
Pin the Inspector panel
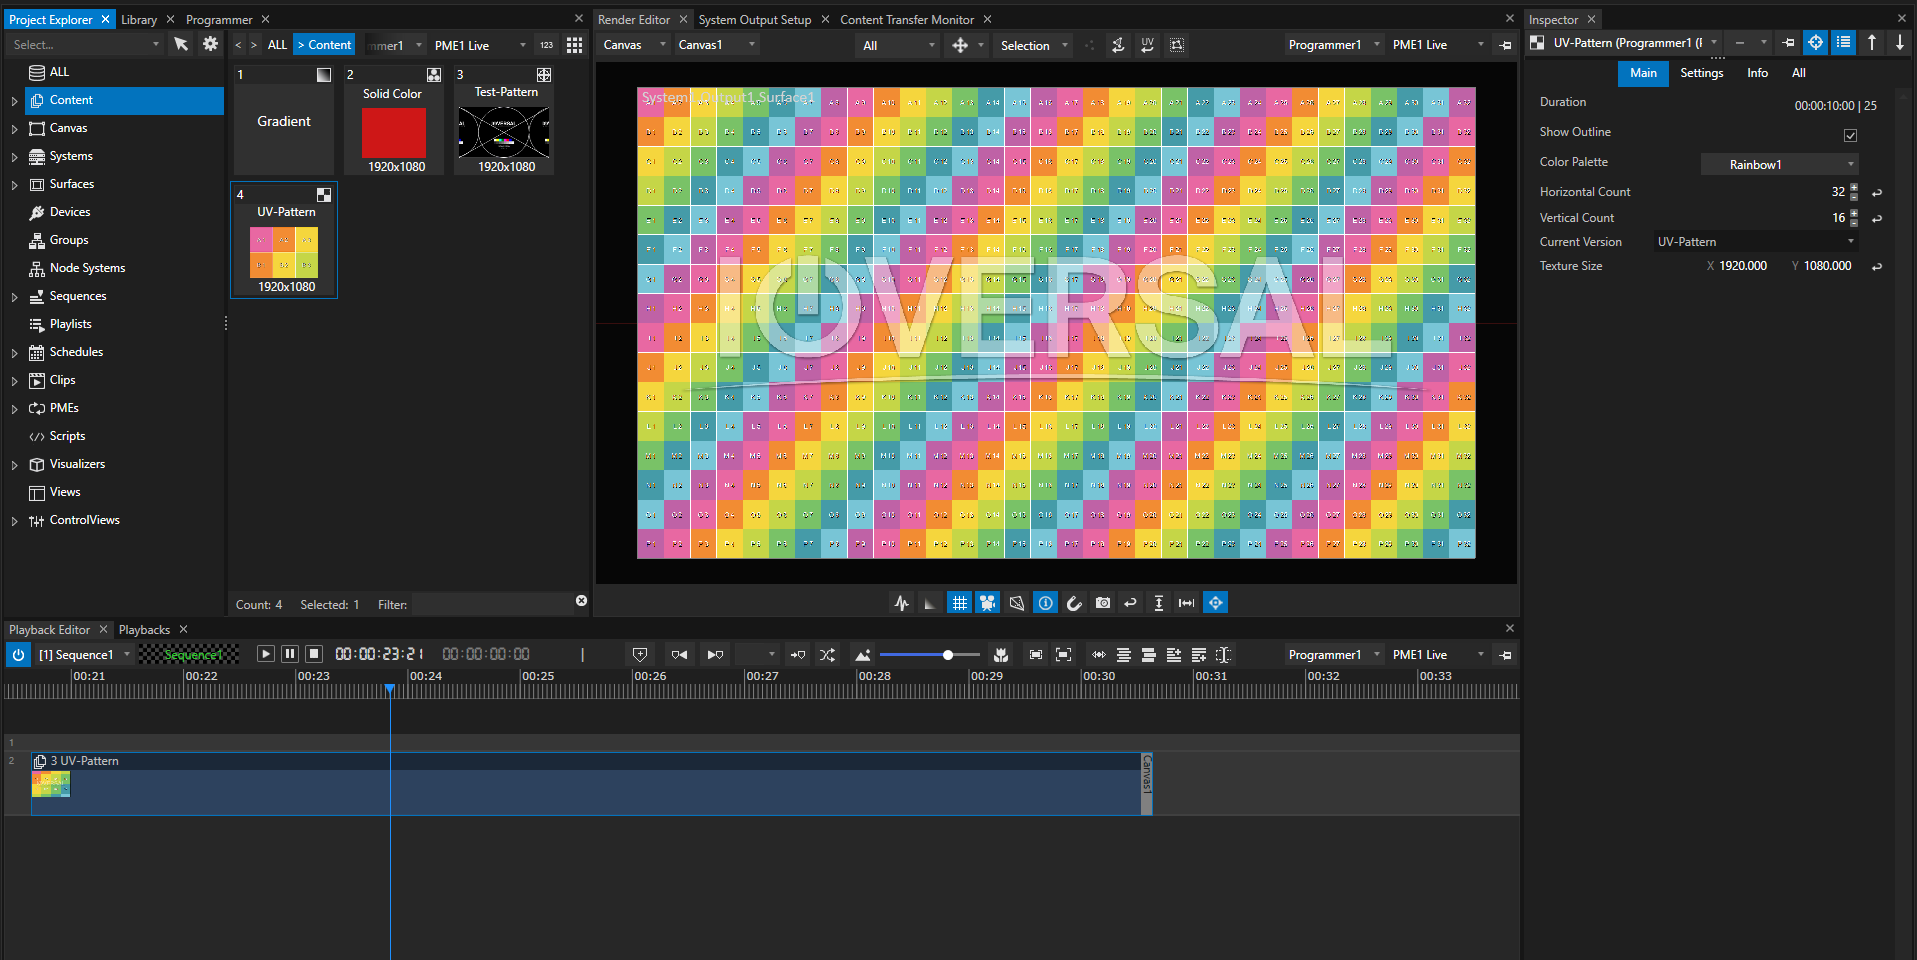[x=1788, y=42]
